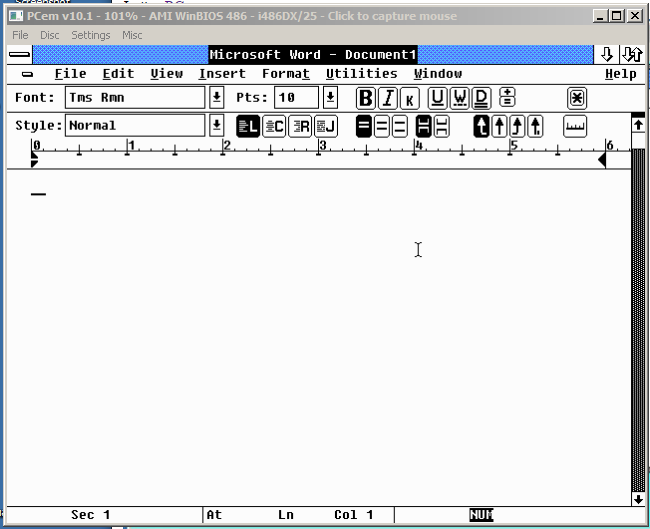The image size is (650, 529).
Task: Click the vertical scrollbar down arrow
Action: (x=638, y=499)
